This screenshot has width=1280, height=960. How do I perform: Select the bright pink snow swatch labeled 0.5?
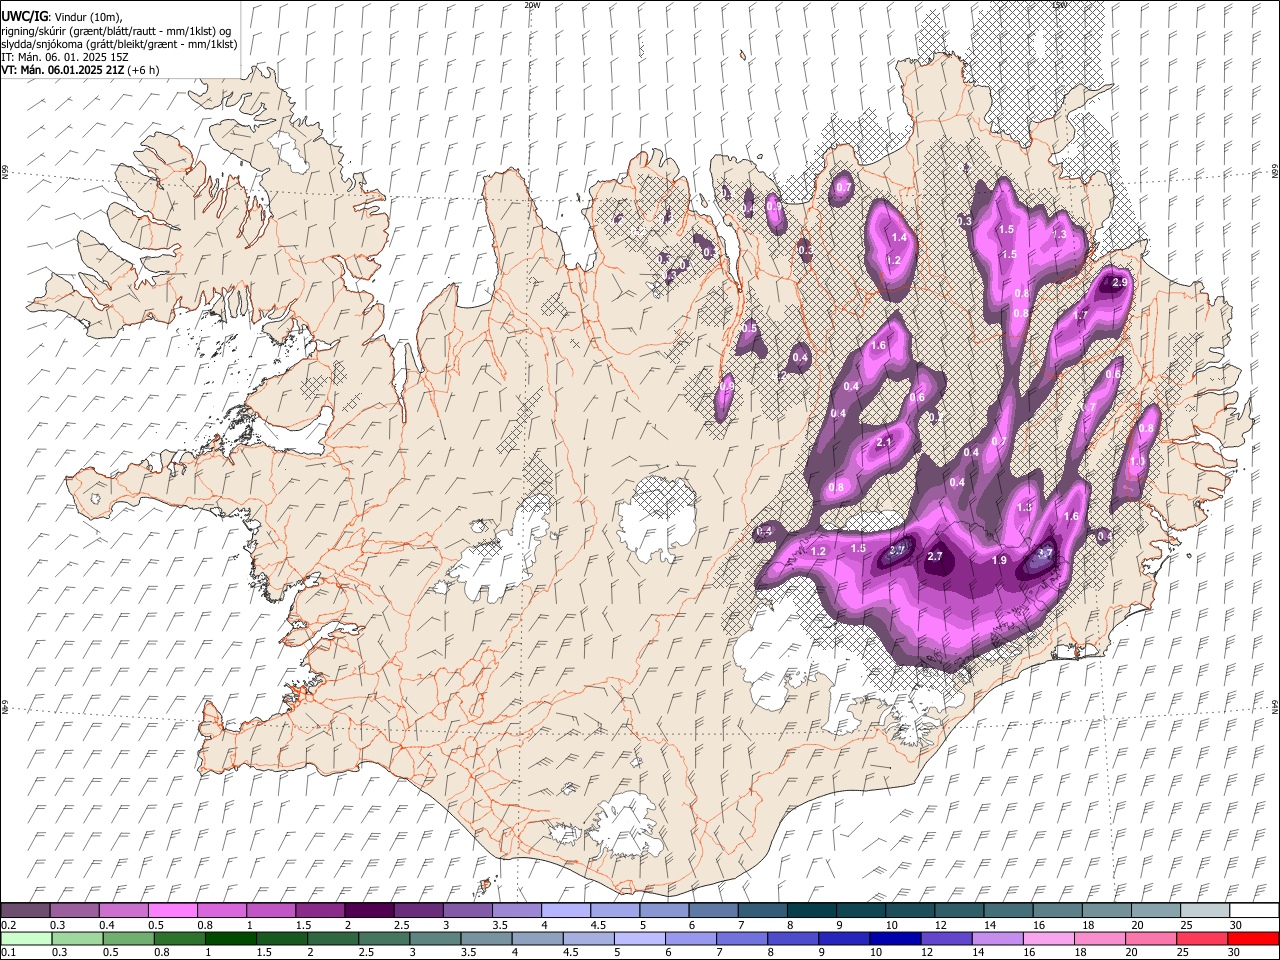click(172, 911)
